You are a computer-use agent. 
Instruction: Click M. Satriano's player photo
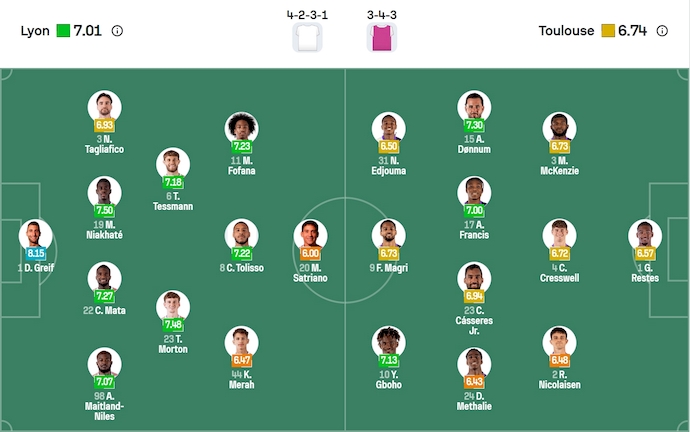[x=310, y=235]
